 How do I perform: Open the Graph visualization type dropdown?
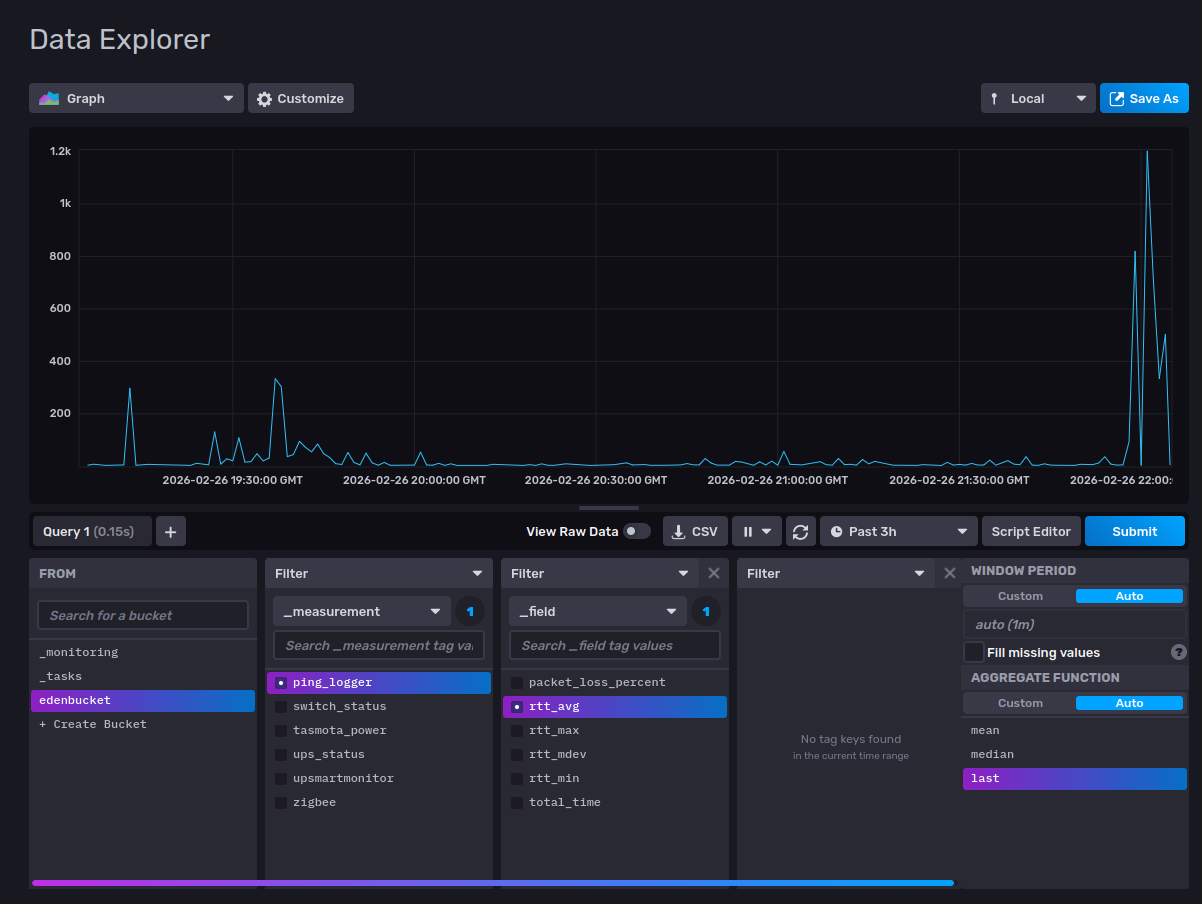(x=136, y=98)
